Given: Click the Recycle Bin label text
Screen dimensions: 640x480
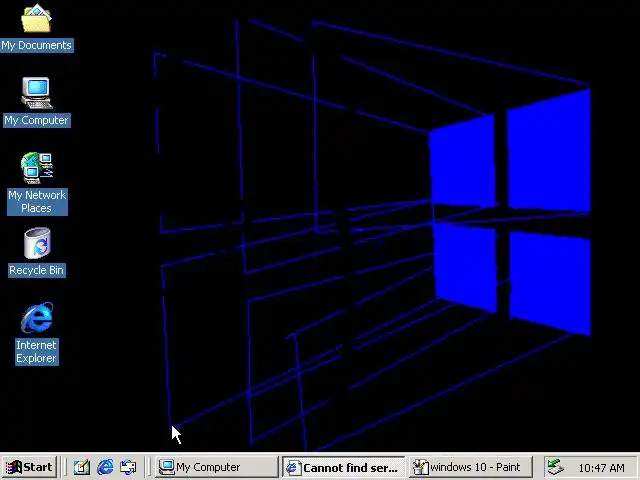Looking at the screenshot, I should pos(37,270).
